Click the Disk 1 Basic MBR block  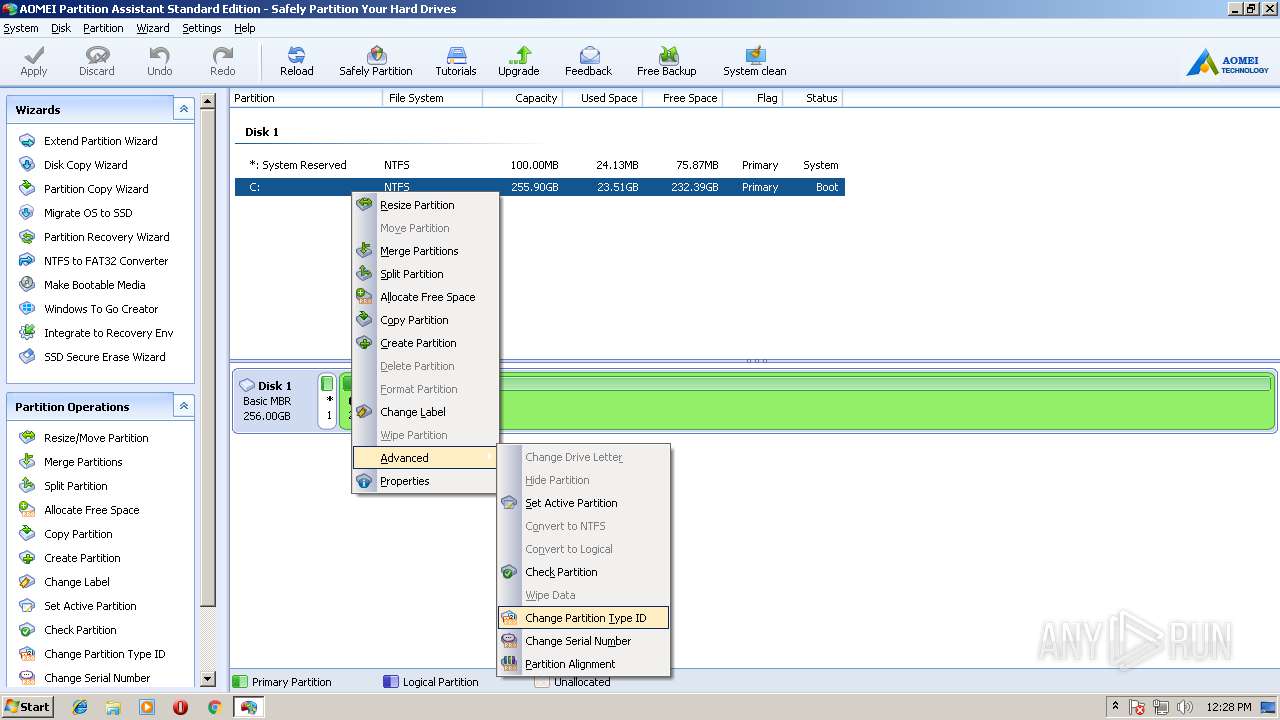(275, 401)
